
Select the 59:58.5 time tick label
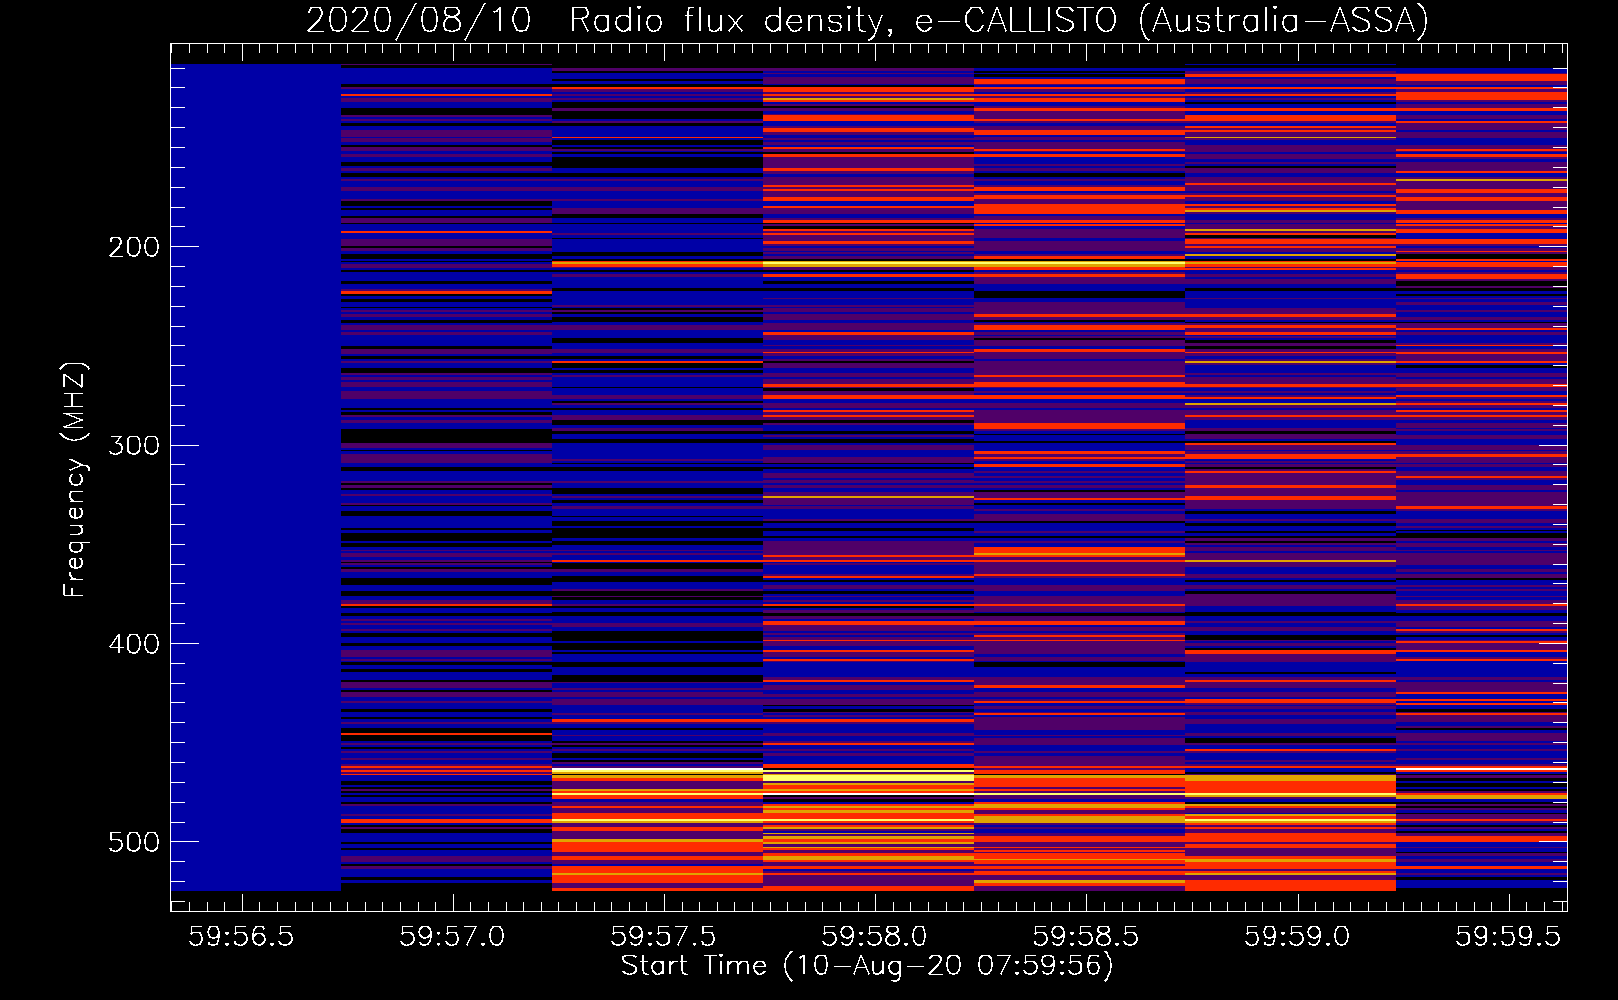[x=1086, y=937]
